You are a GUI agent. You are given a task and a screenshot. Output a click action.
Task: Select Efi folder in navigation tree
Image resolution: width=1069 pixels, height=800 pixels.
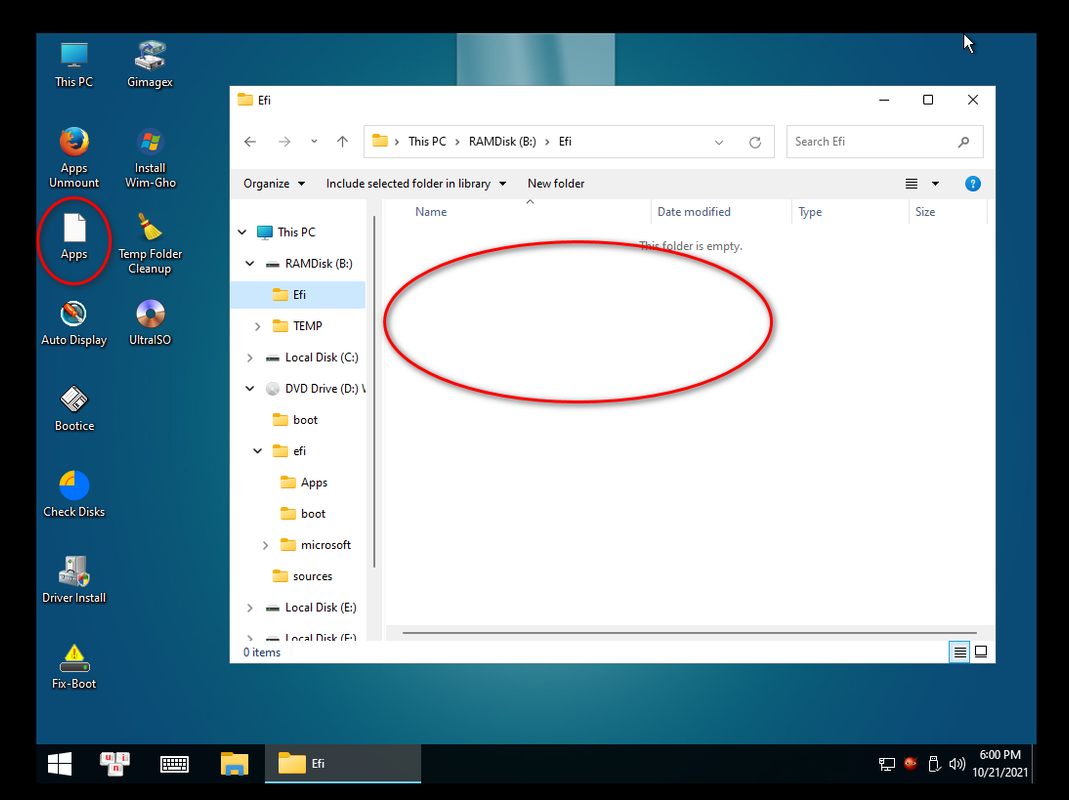click(x=299, y=295)
